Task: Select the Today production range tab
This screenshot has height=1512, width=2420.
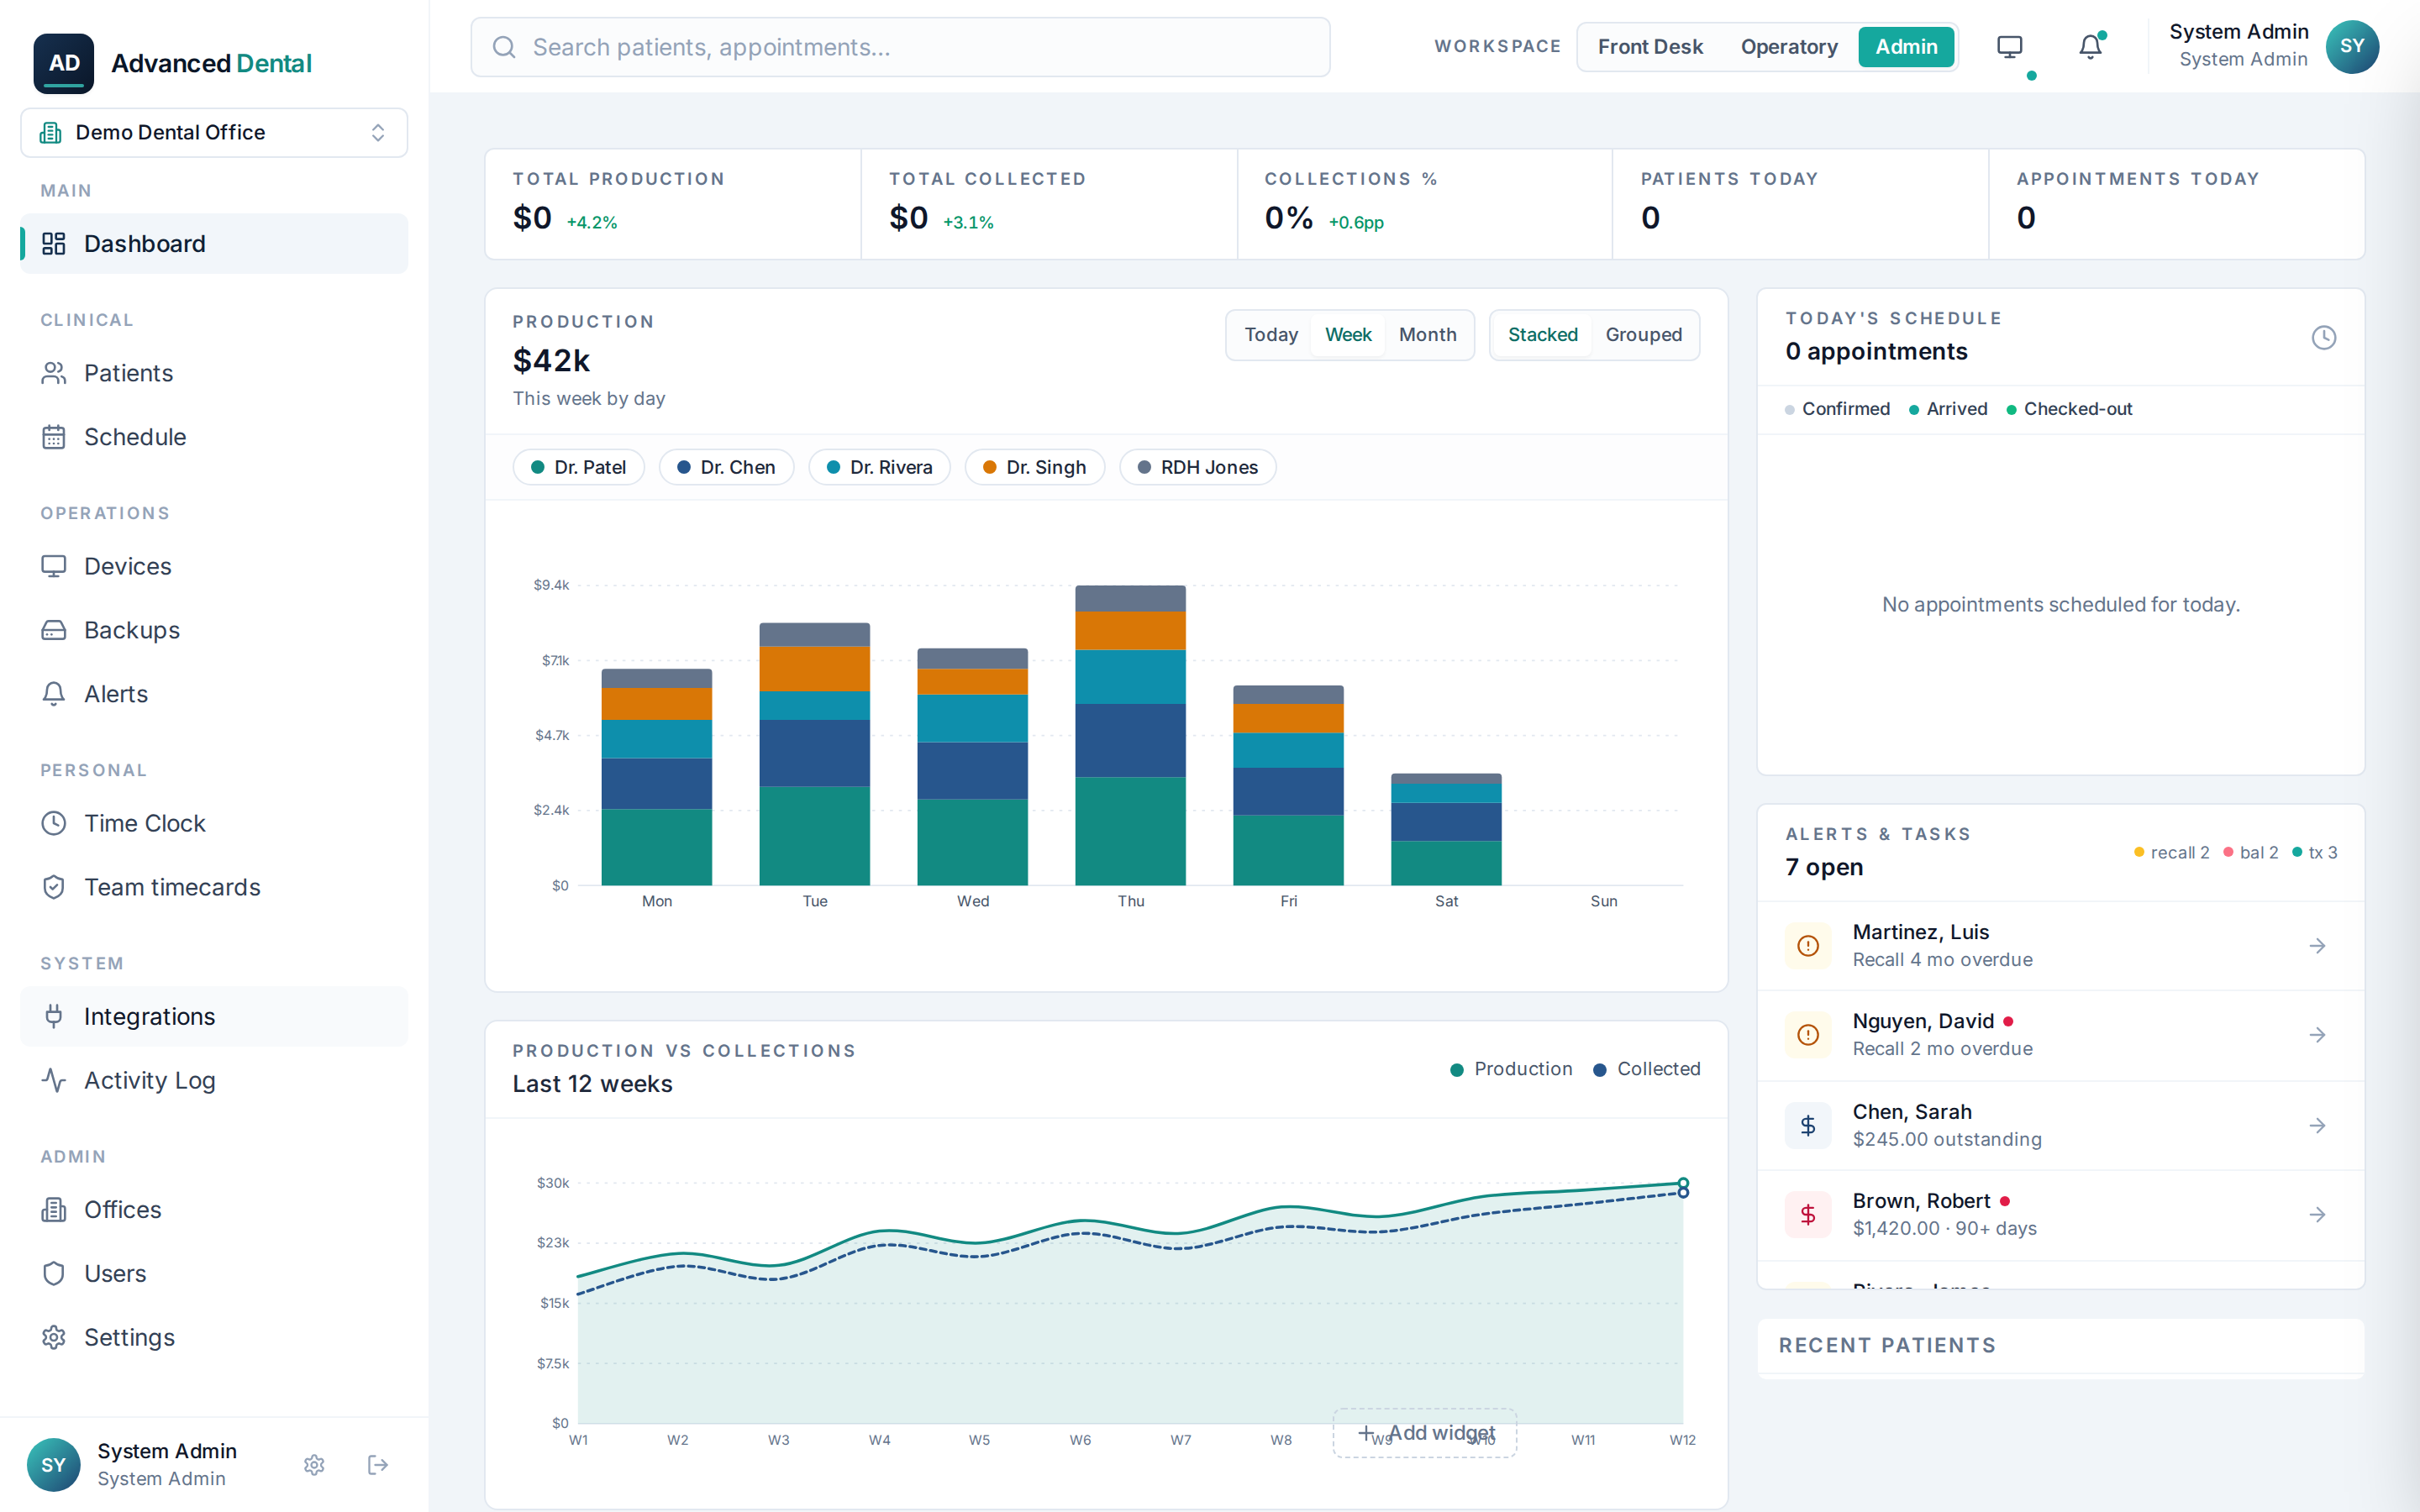Action: 1271,335
